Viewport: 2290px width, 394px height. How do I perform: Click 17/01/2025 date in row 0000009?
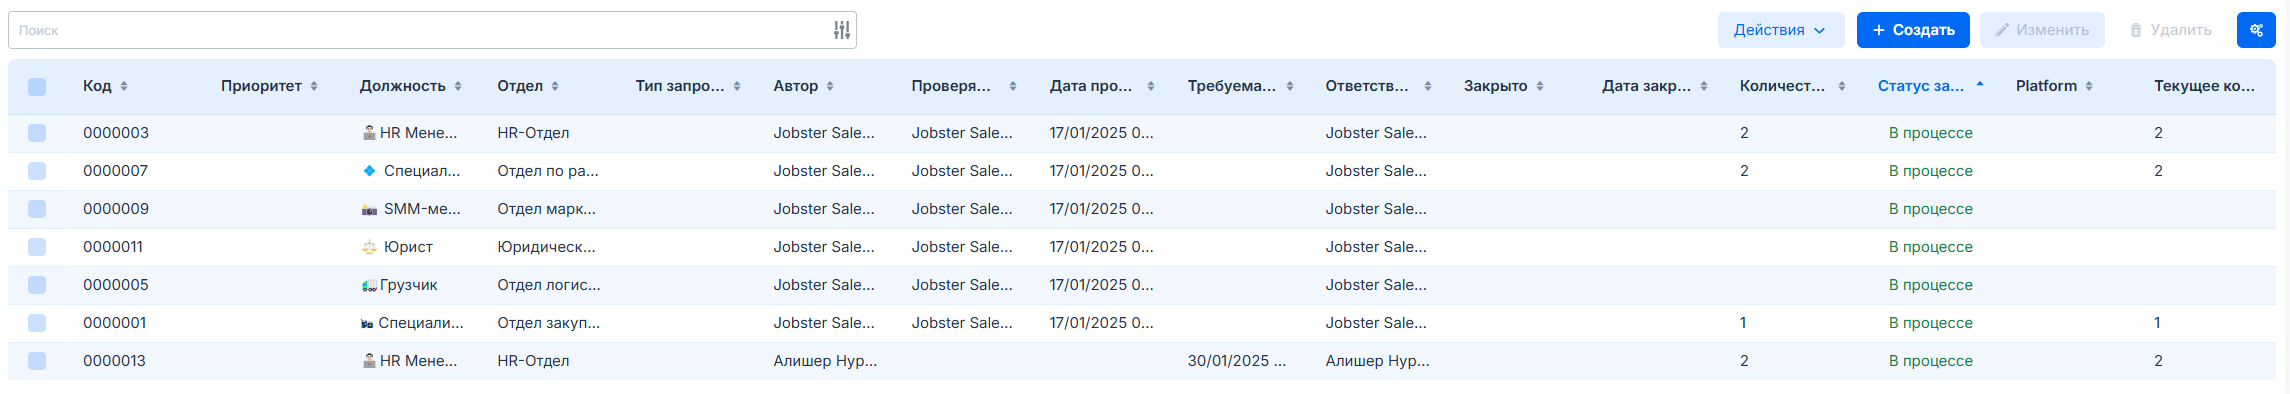coord(1102,209)
